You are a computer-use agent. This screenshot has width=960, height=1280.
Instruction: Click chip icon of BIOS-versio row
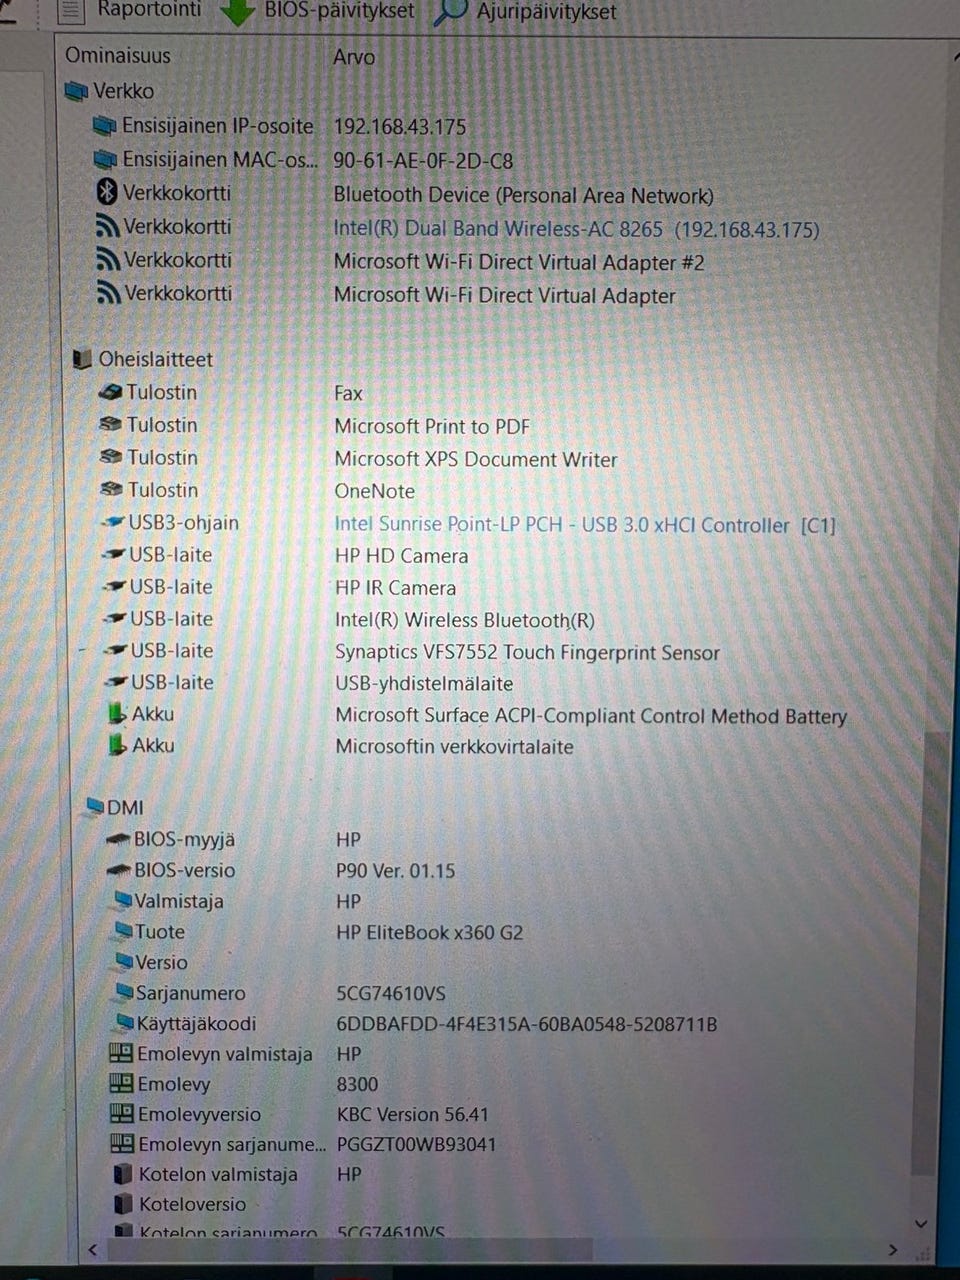(x=120, y=870)
